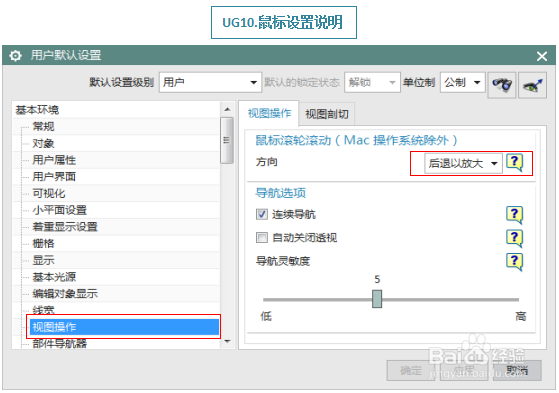This screenshot has width=559, height=393.
Task: Select 显示 in the tree
Action: [43, 260]
